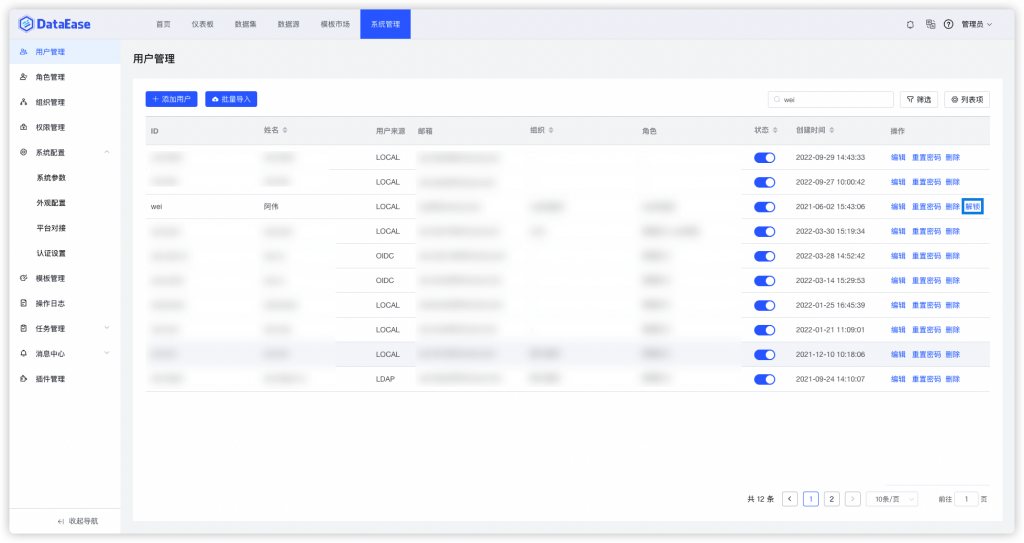Click 解锁 link for user wei
This screenshot has width=1024, height=543.
[x=972, y=206]
